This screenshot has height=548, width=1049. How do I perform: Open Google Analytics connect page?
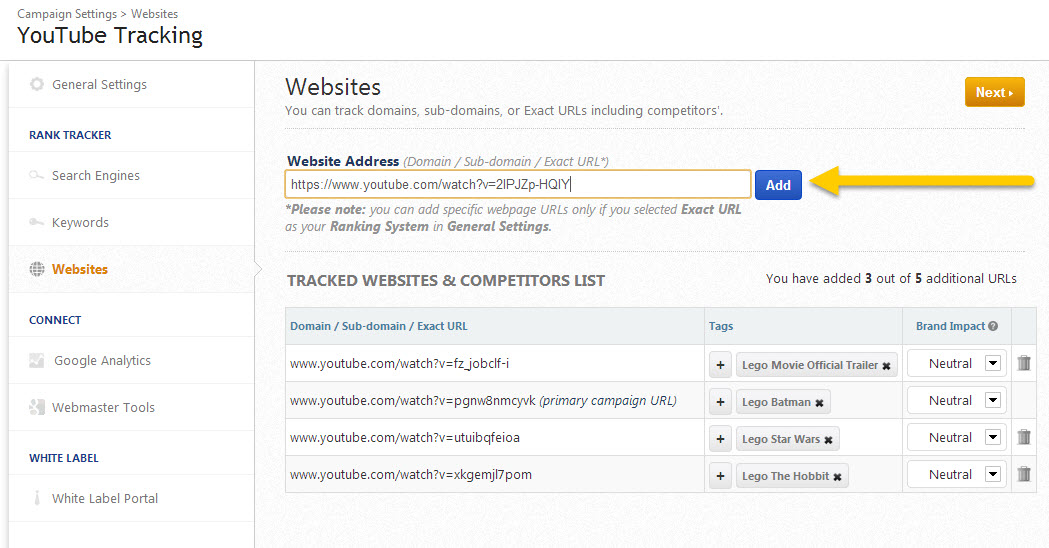tap(102, 361)
